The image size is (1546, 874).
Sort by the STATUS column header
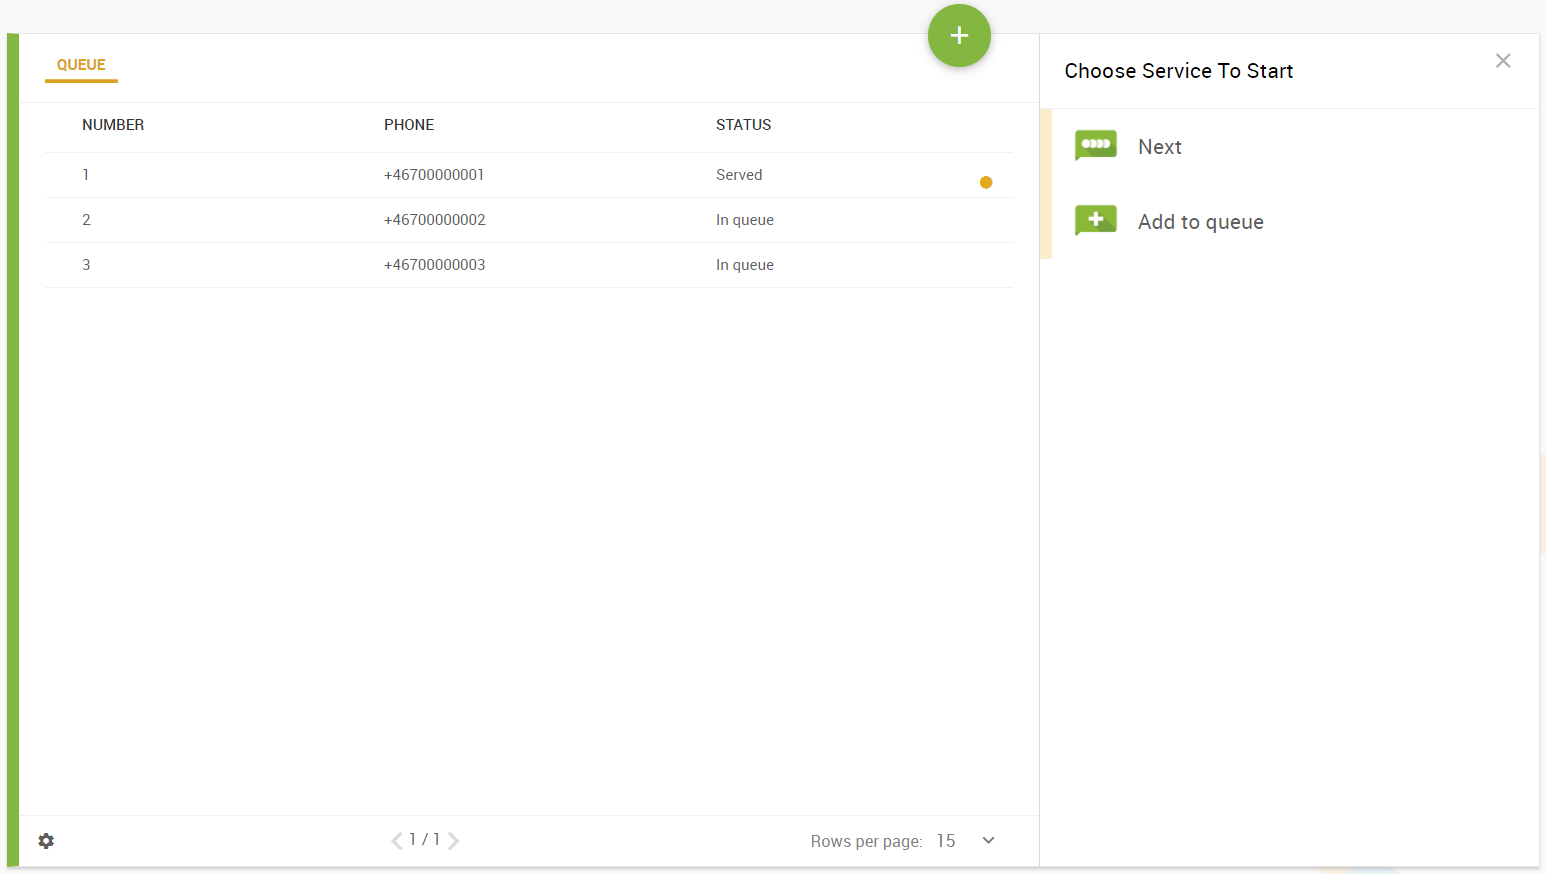click(743, 125)
